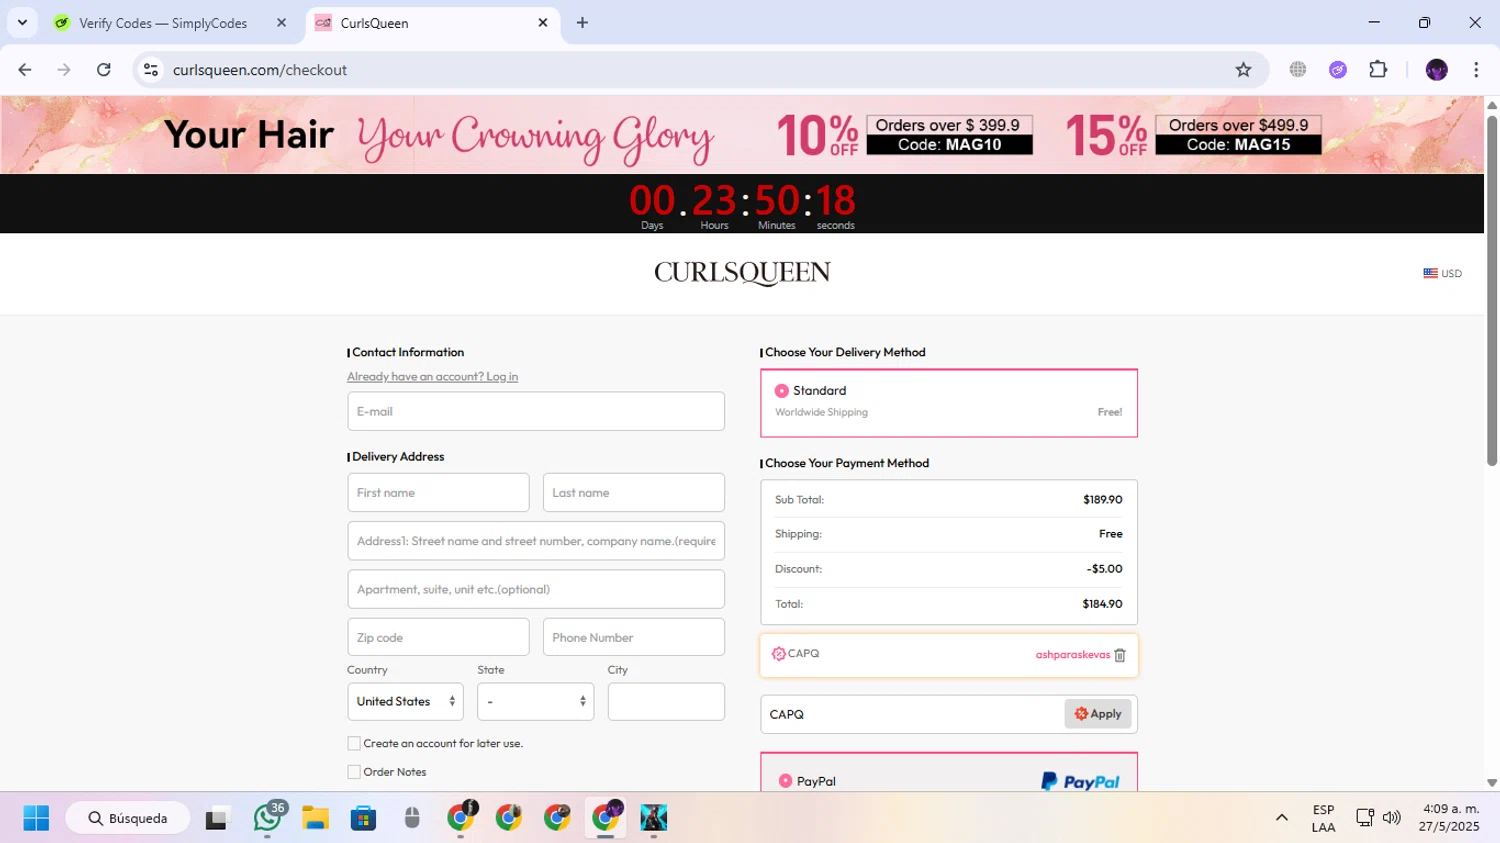Click the PayPal logo in payment box
The width and height of the screenshot is (1500, 843).
click(x=1080, y=782)
